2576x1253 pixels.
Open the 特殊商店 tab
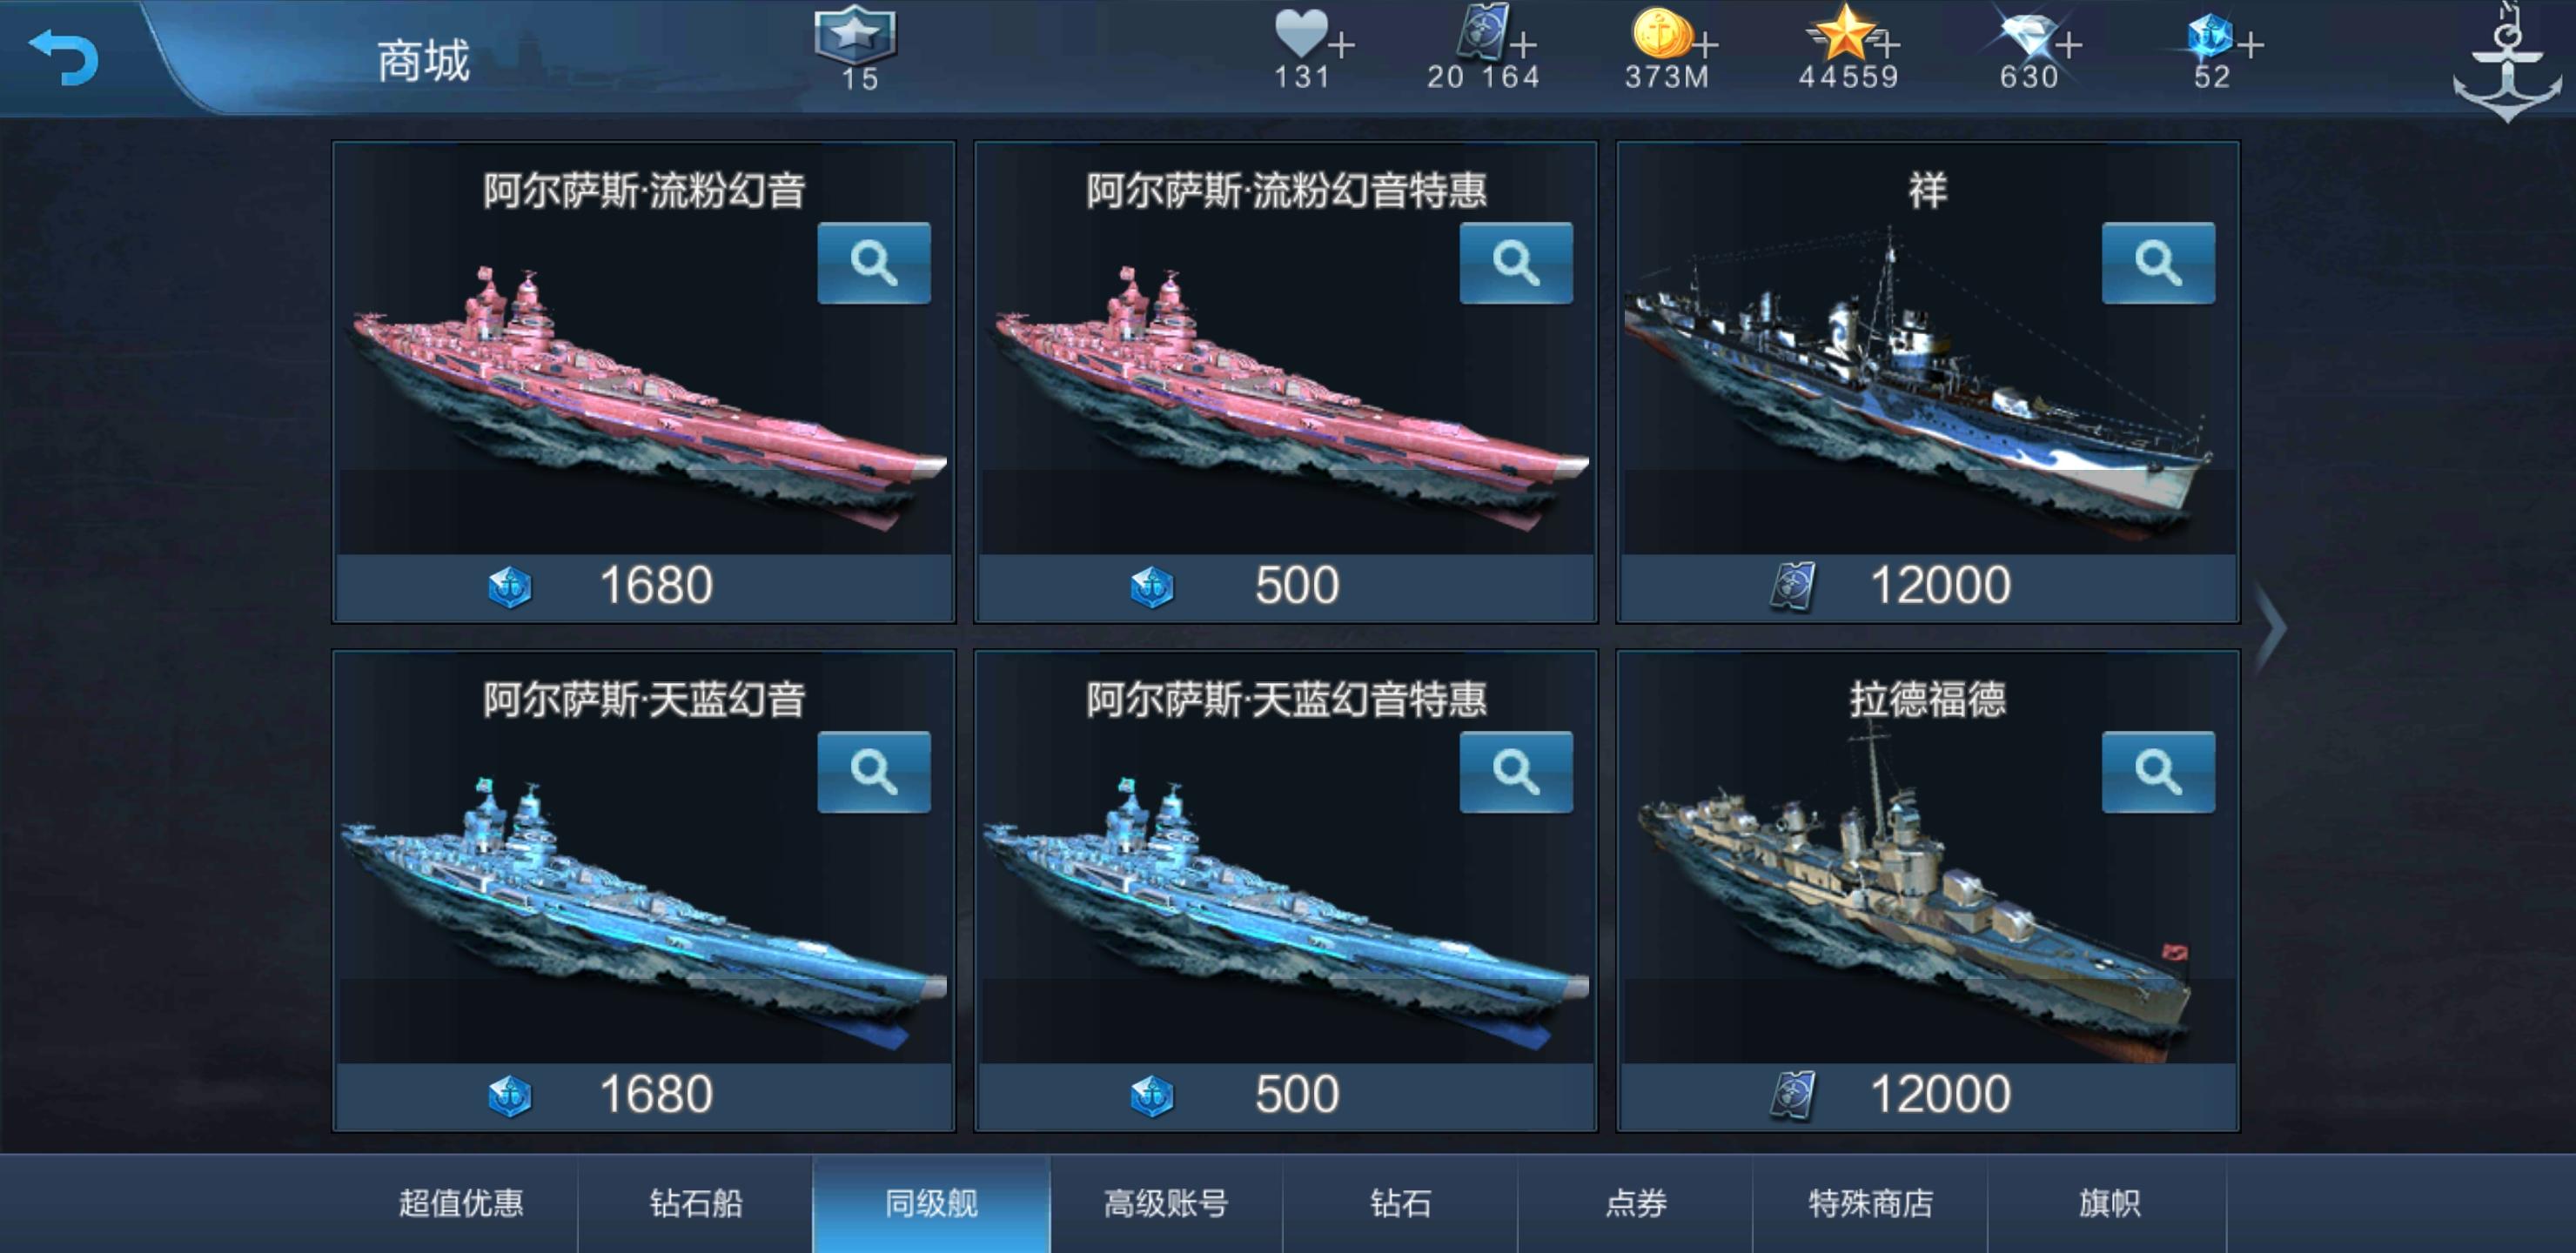point(1870,1203)
